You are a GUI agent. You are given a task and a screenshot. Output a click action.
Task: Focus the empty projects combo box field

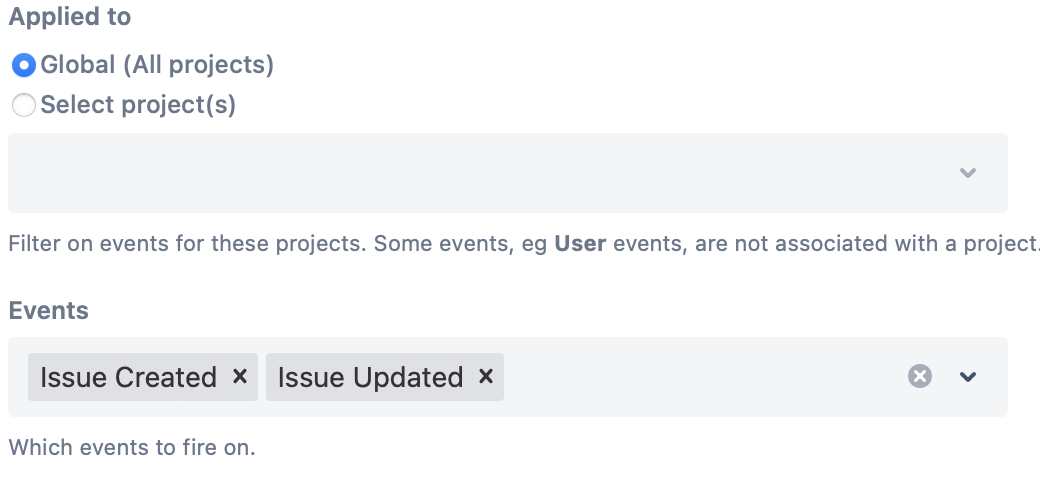507,173
